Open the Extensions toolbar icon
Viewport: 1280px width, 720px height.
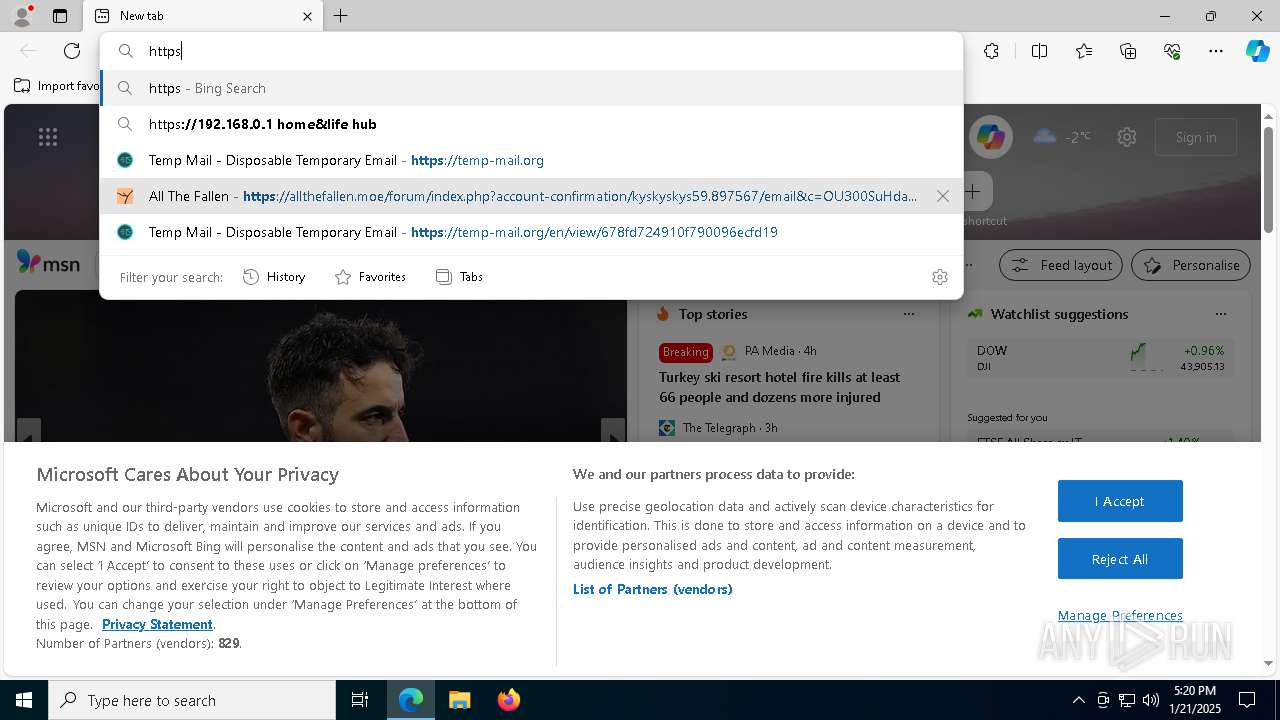991,51
